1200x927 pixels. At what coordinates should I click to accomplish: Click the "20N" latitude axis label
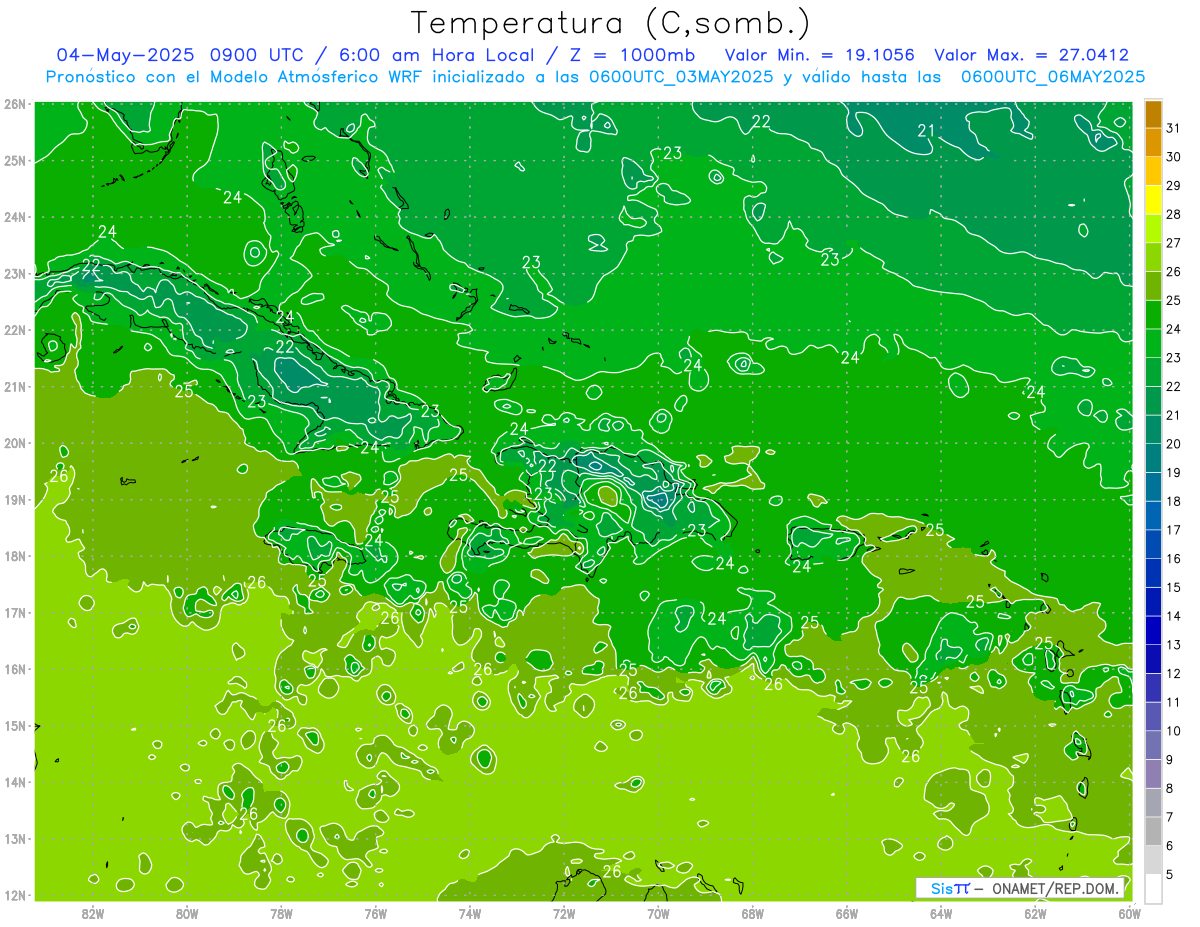pyautogui.click(x=16, y=443)
